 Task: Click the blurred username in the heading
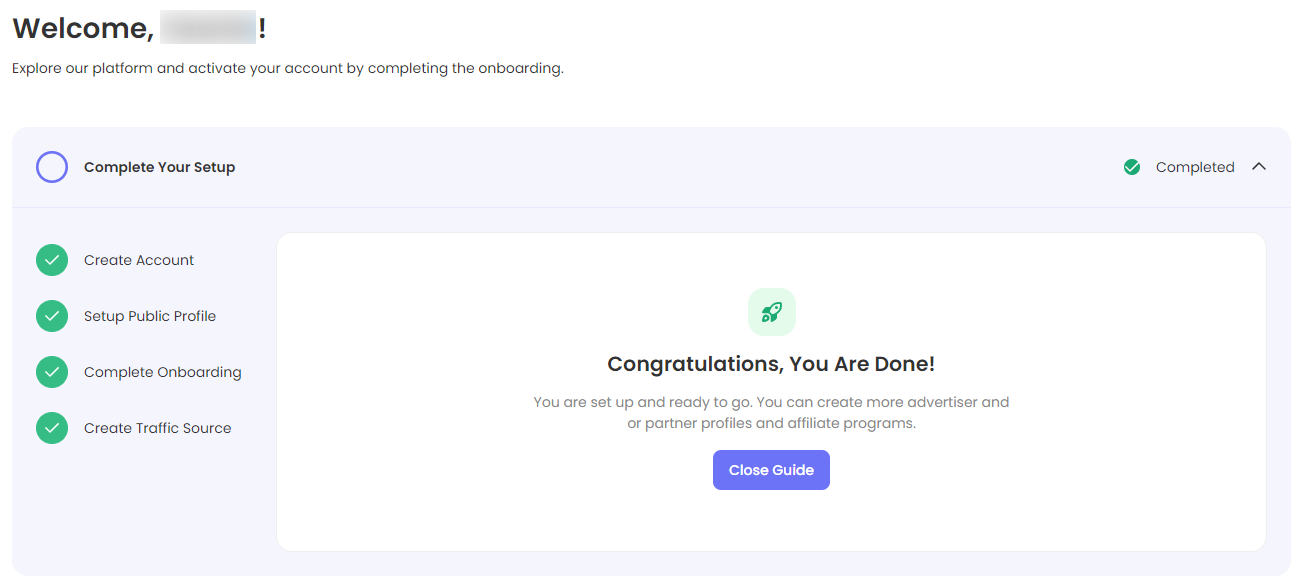tap(208, 28)
